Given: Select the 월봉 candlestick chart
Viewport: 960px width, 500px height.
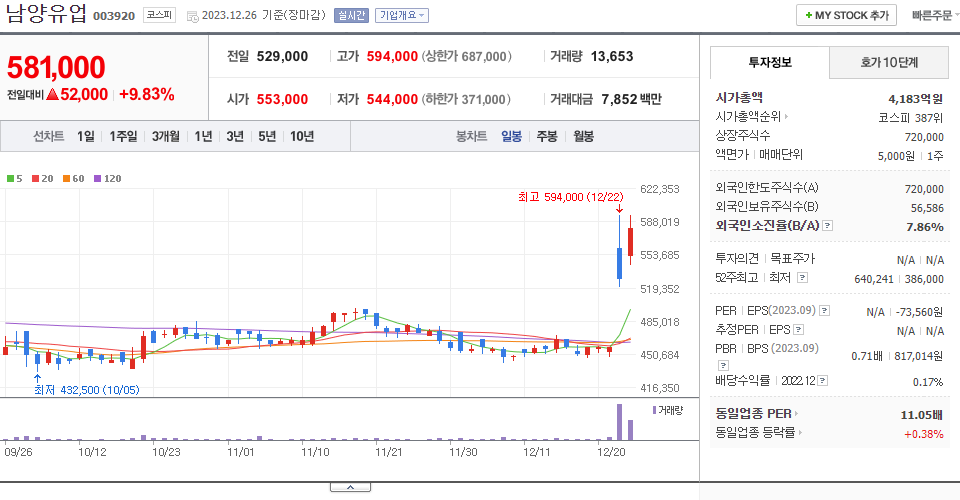Looking at the screenshot, I should coord(583,136).
